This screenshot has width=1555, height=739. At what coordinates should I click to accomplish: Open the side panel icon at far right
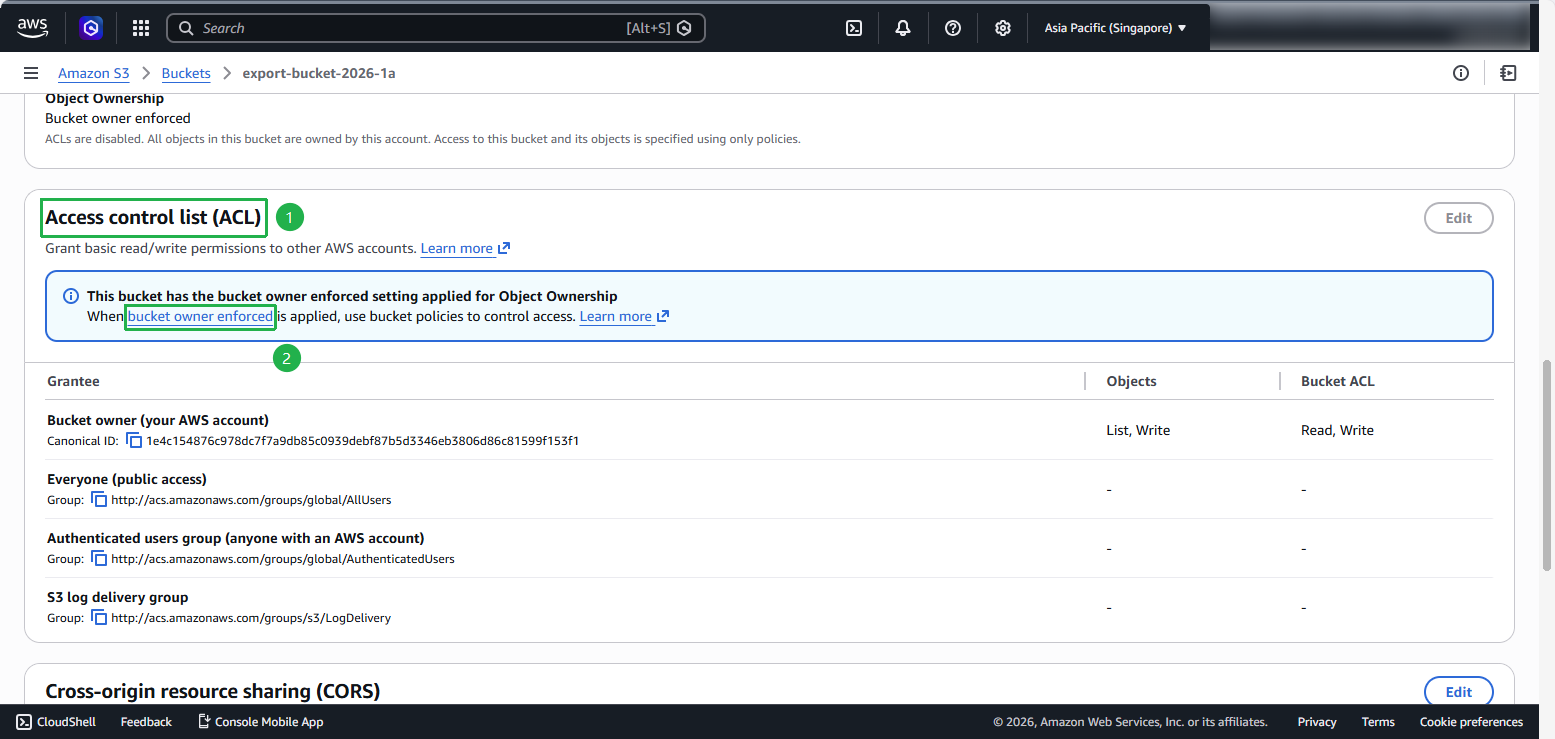pos(1508,73)
